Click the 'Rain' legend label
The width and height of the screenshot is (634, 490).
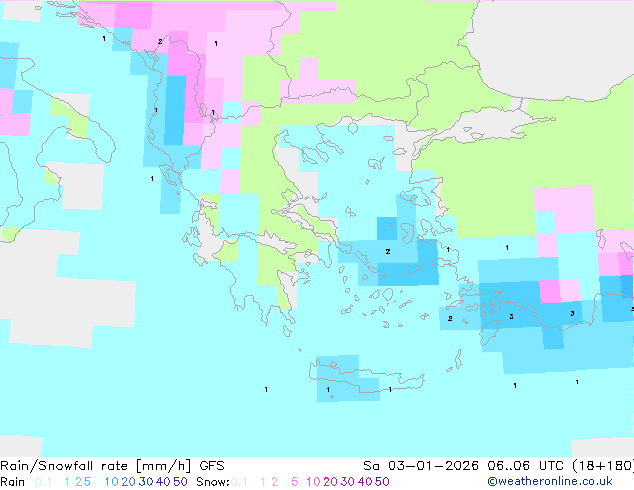click(x=13, y=482)
